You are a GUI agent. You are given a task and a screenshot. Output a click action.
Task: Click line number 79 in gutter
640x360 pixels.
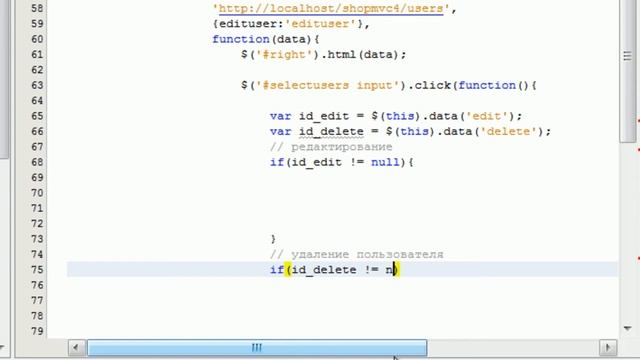[x=37, y=331]
